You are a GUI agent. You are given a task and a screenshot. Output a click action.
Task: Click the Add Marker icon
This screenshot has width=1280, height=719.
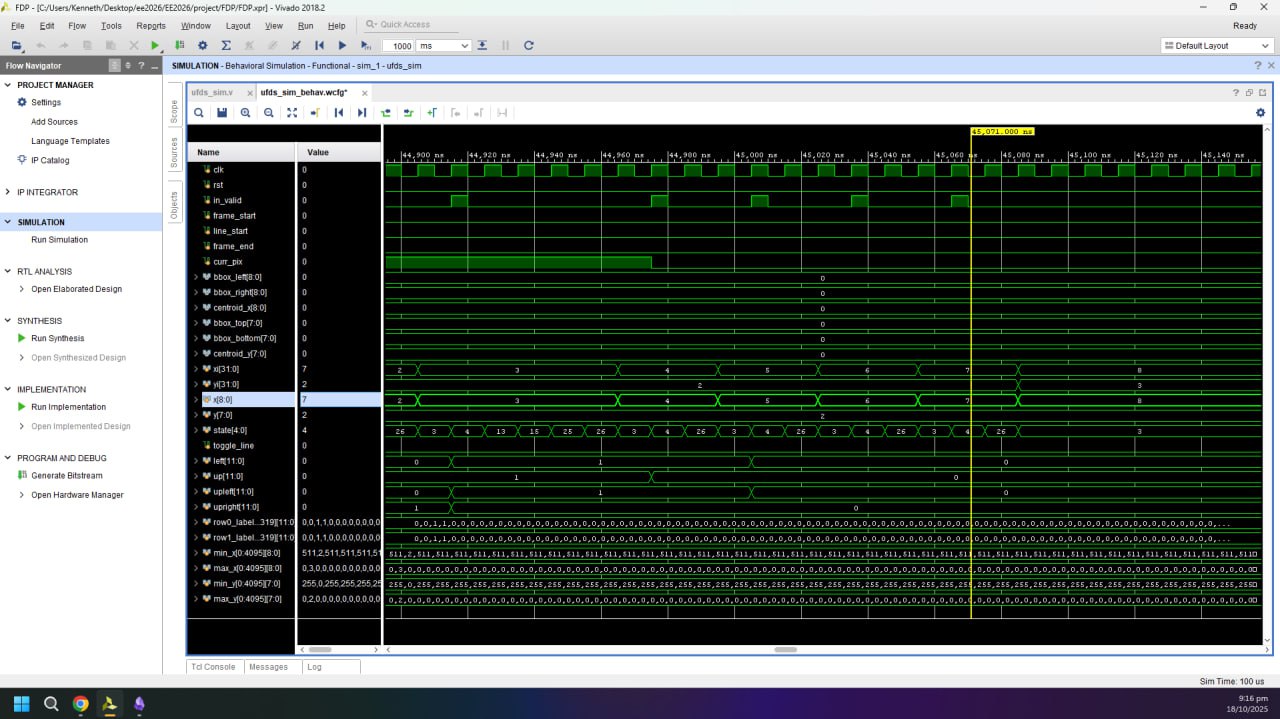(432, 113)
